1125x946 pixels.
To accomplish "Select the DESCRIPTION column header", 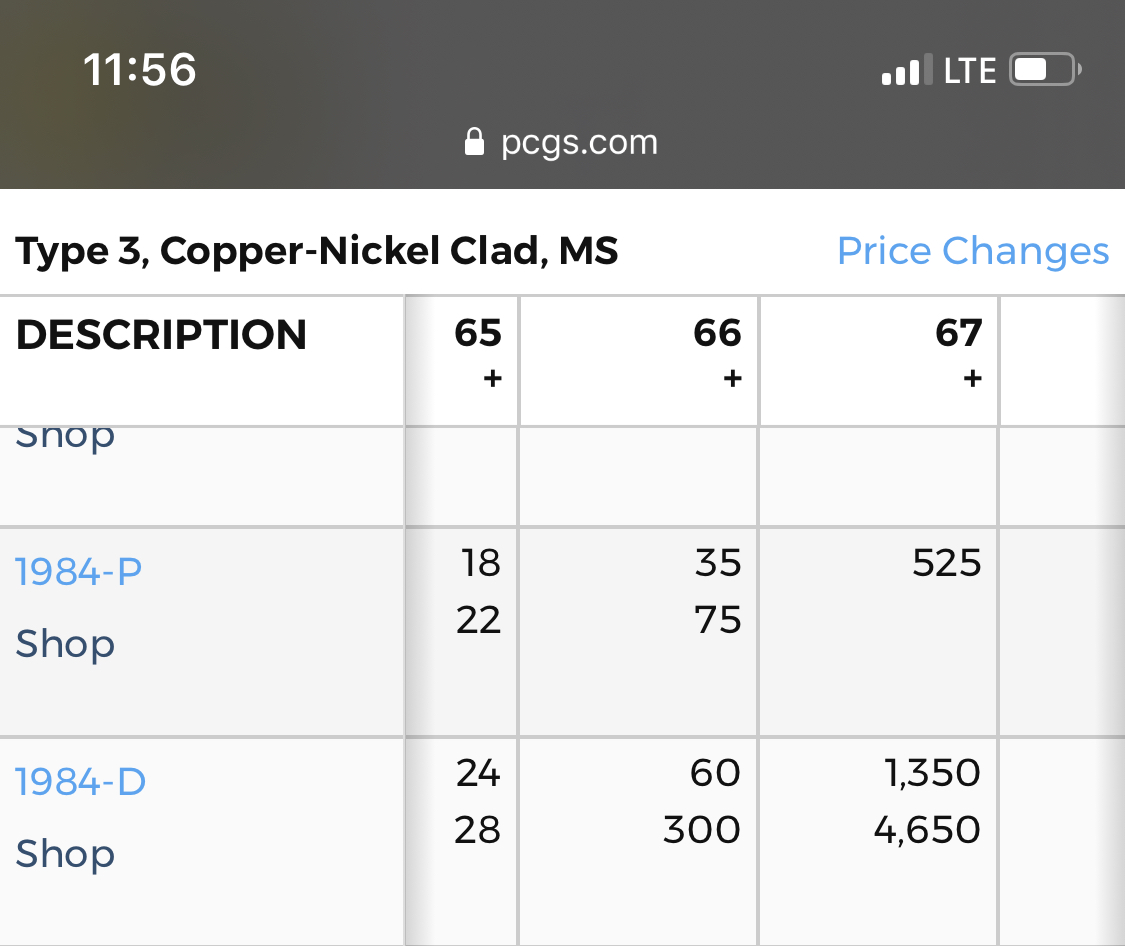I will pos(161,335).
